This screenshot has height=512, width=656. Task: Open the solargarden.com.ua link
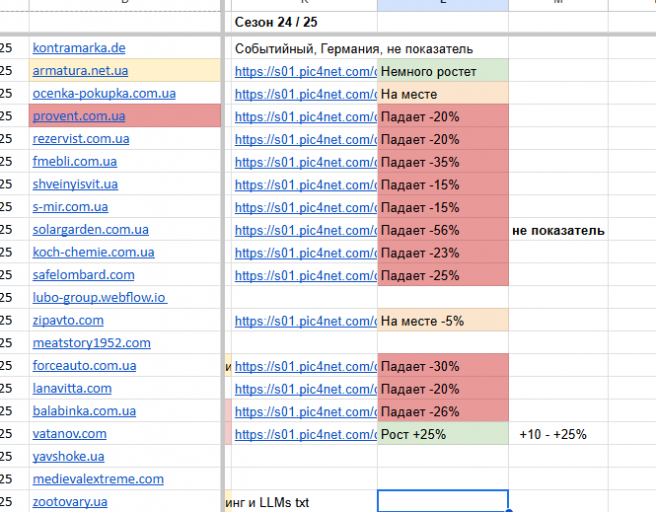91,229
